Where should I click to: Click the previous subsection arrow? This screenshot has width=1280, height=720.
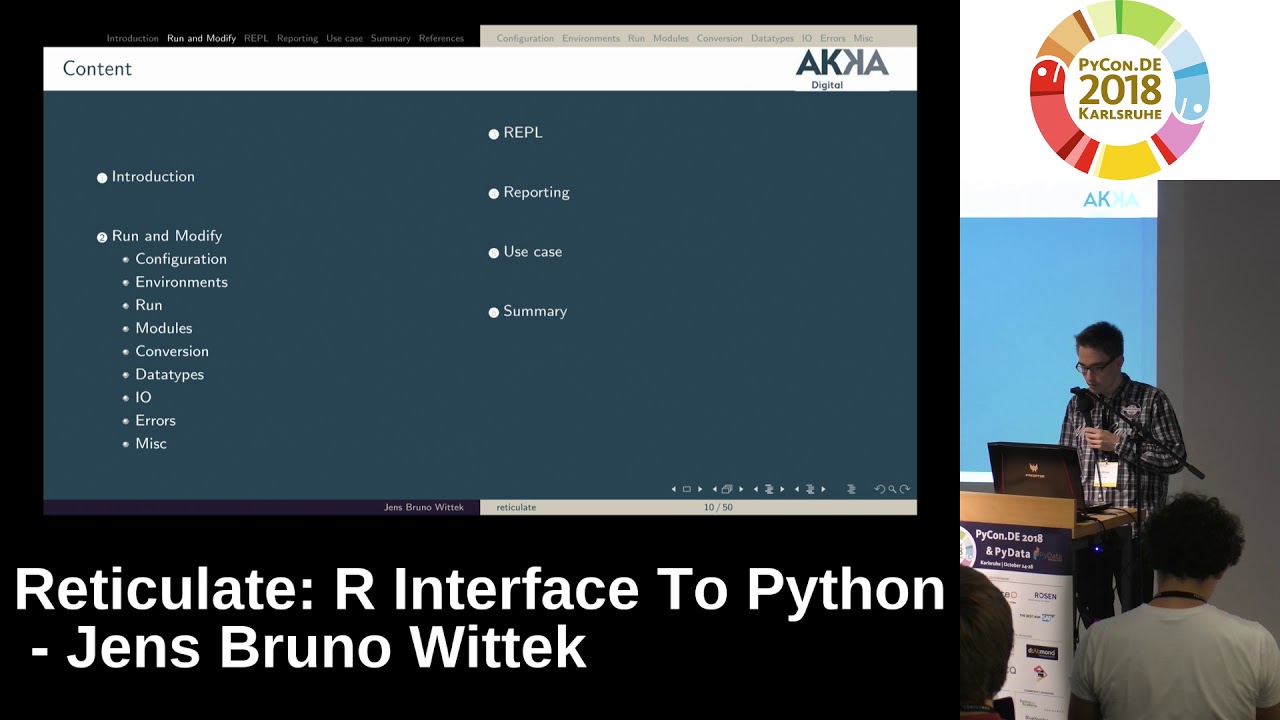[x=755, y=489]
